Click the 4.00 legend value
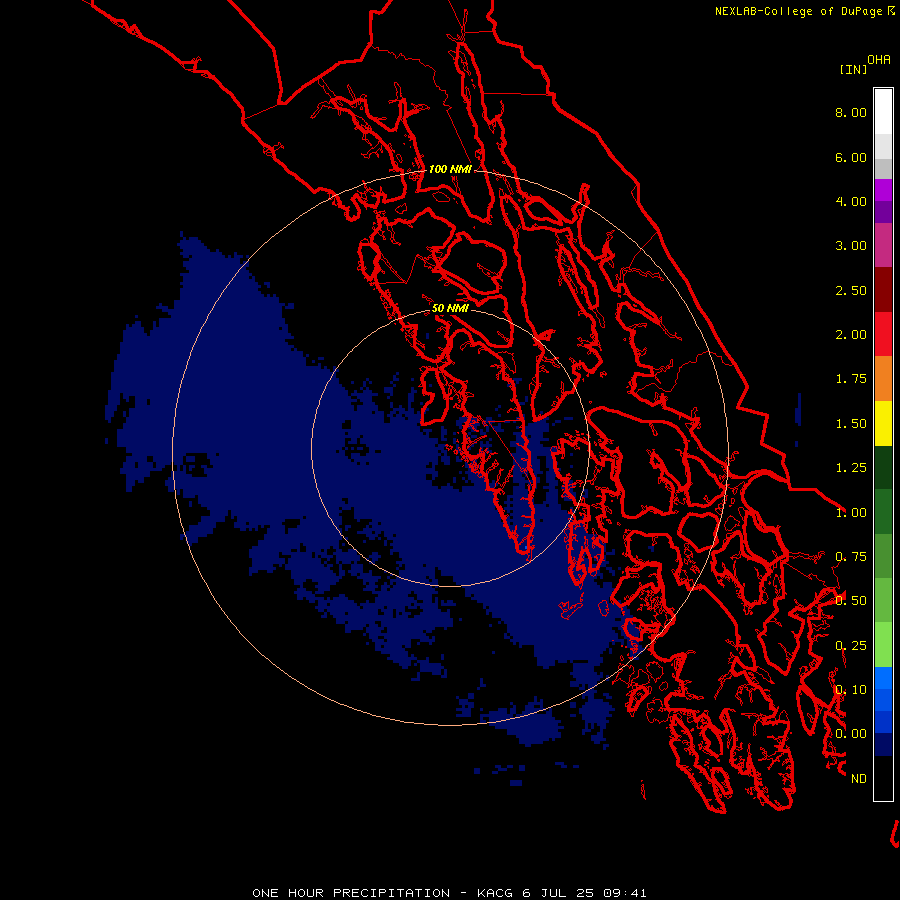Screen dimensions: 900x900 tap(851, 201)
